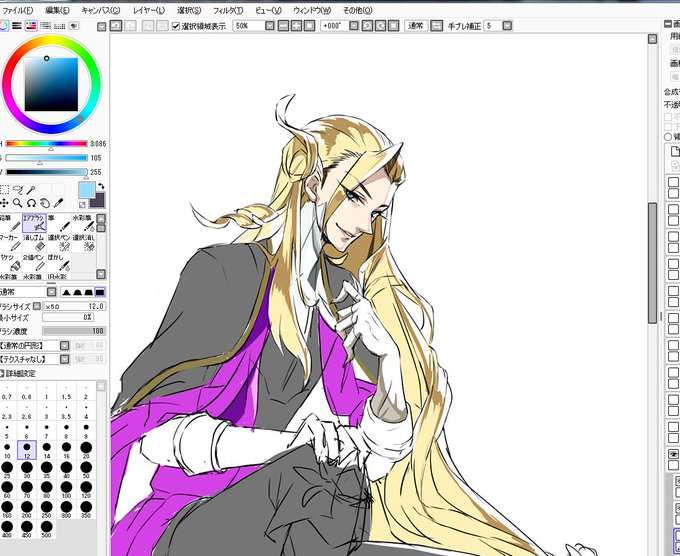680x556 pixels.
Task: Open the +000° rotation angle dropdown
Action: [x=354, y=26]
